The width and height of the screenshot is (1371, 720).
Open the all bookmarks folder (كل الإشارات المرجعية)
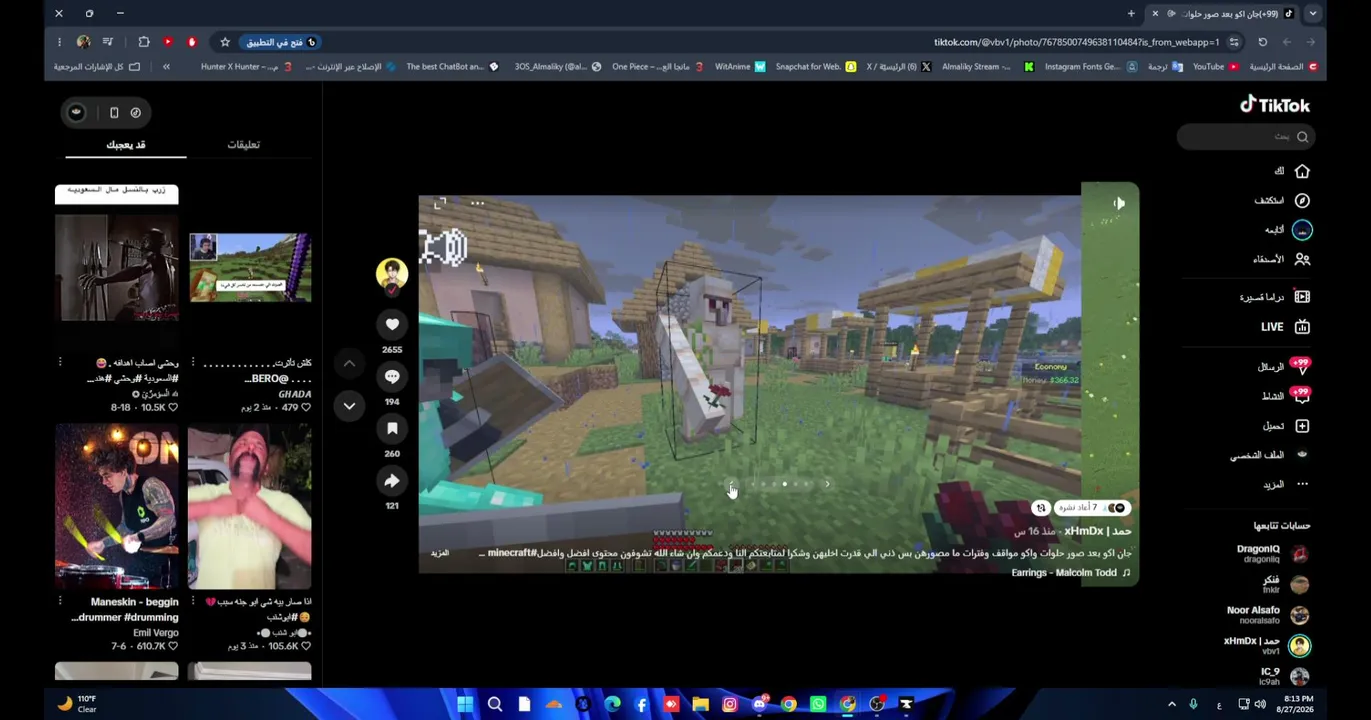pos(97,67)
